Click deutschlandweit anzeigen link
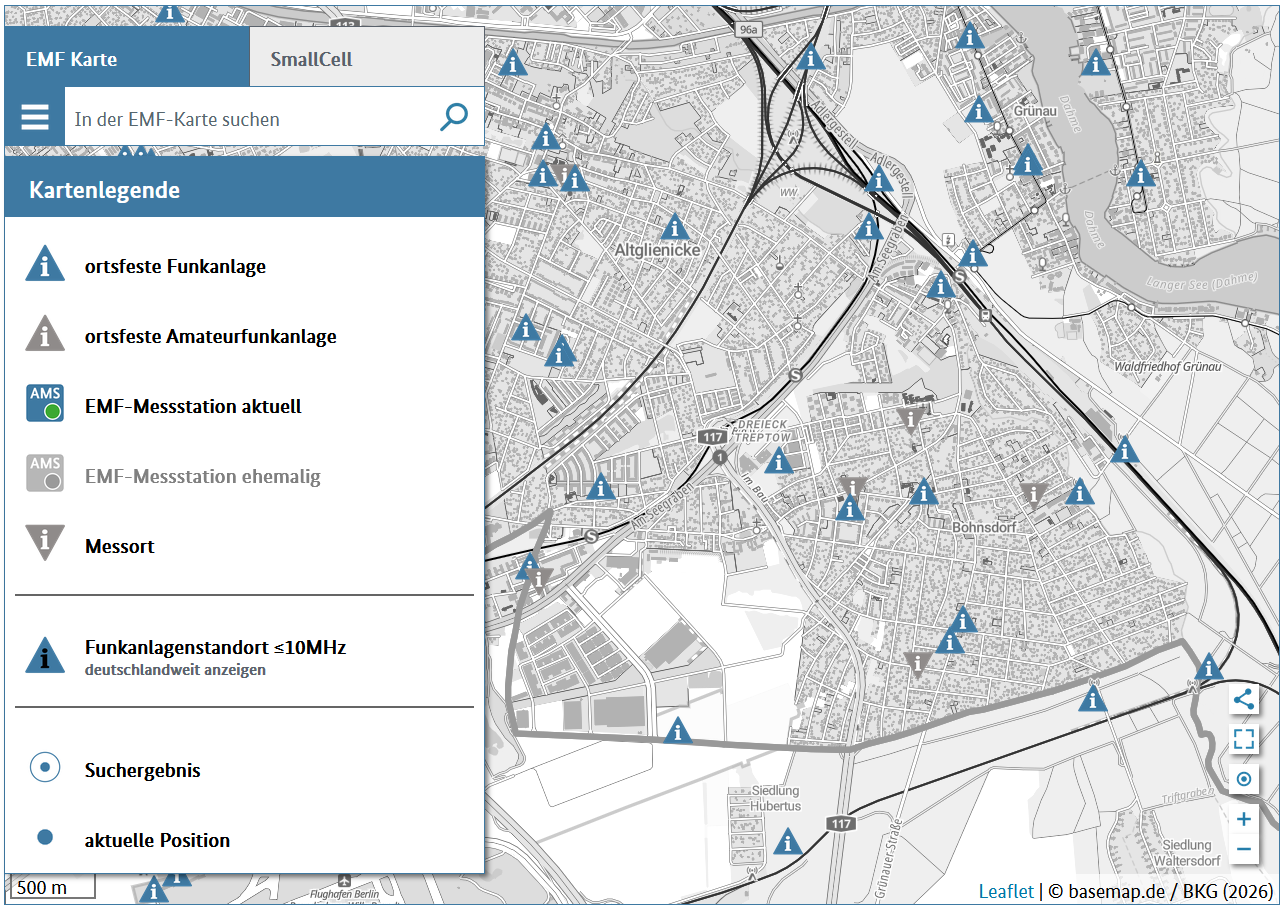The image size is (1285, 910). (x=175, y=670)
